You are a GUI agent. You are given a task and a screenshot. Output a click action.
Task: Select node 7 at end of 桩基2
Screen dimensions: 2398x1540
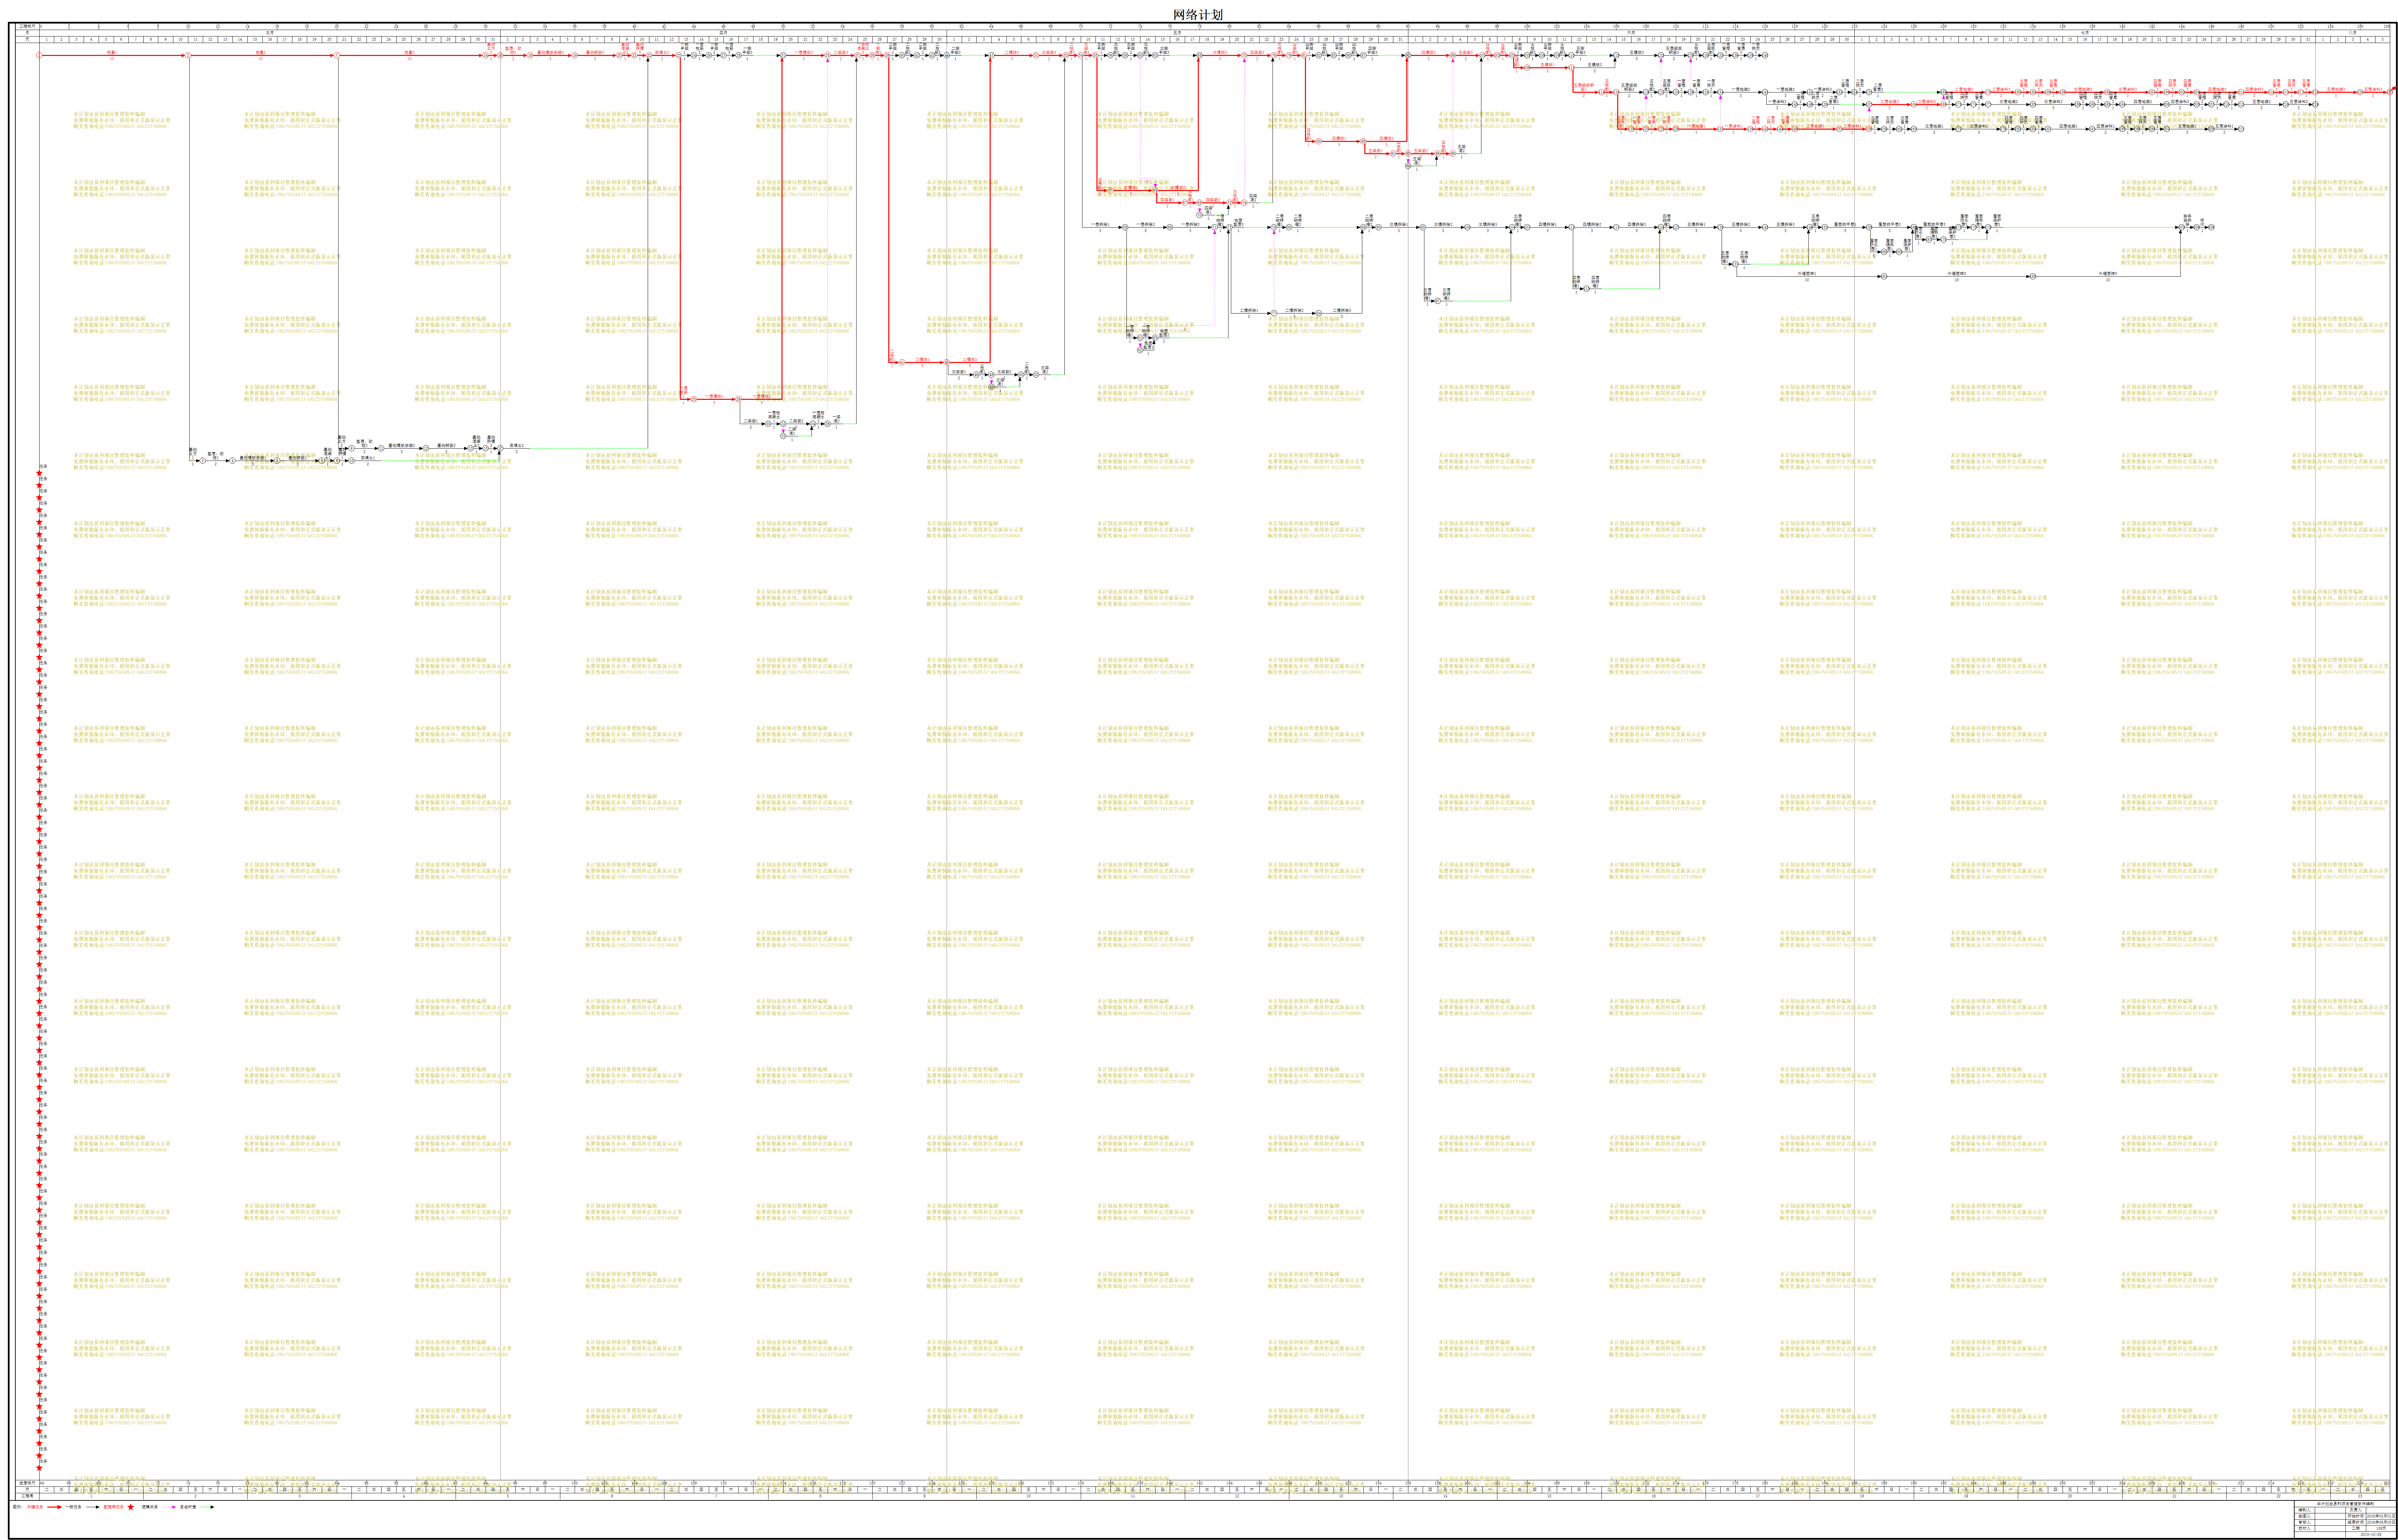click(x=337, y=55)
